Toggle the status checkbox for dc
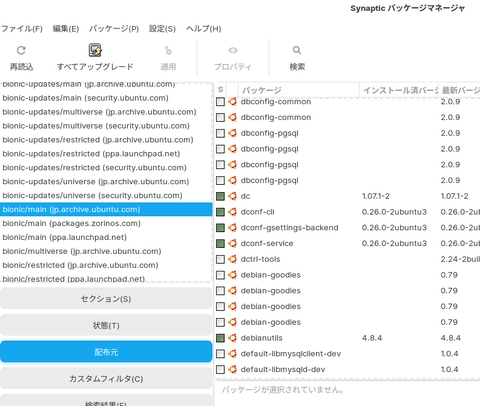This screenshot has width=480, height=406. tap(220, 196)
